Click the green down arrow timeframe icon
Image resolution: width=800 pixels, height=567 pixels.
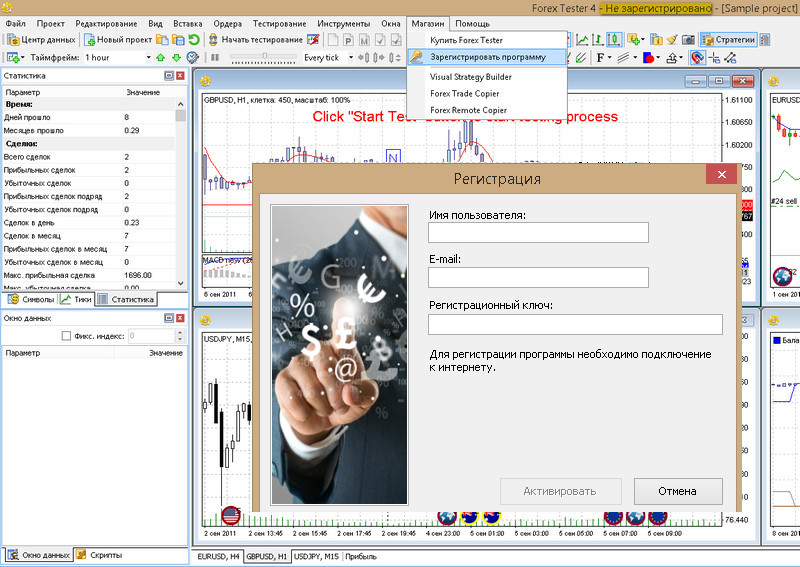coord(177,58)
